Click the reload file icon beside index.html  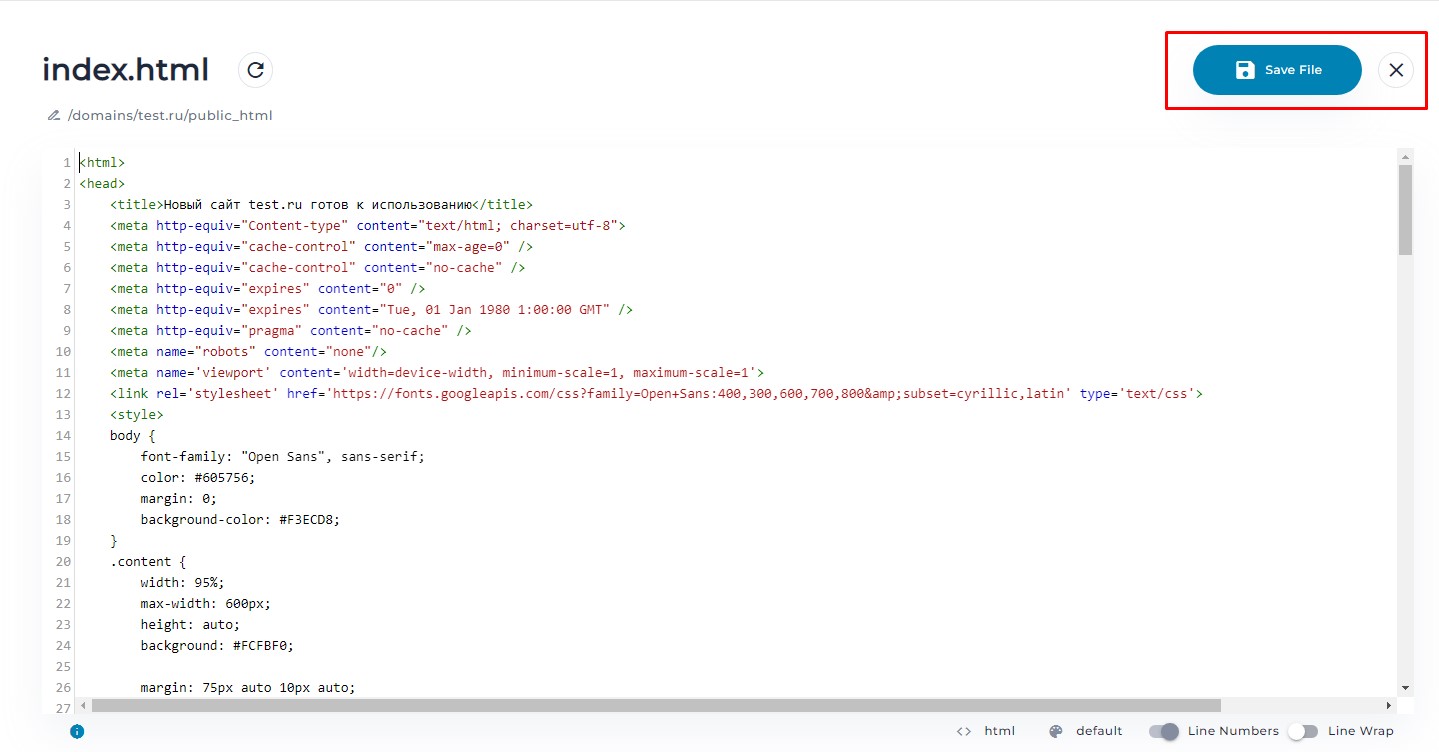point(255,70)
